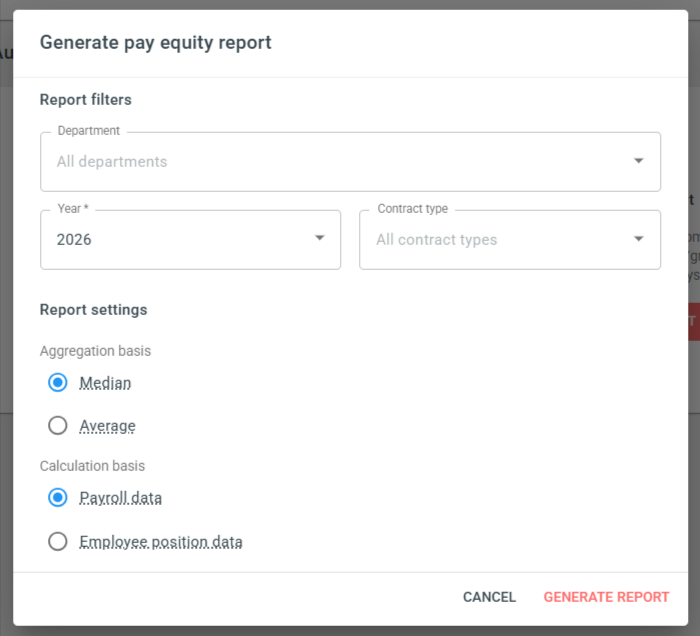Choose the Payroll data radio button

(x=58, y=497)
